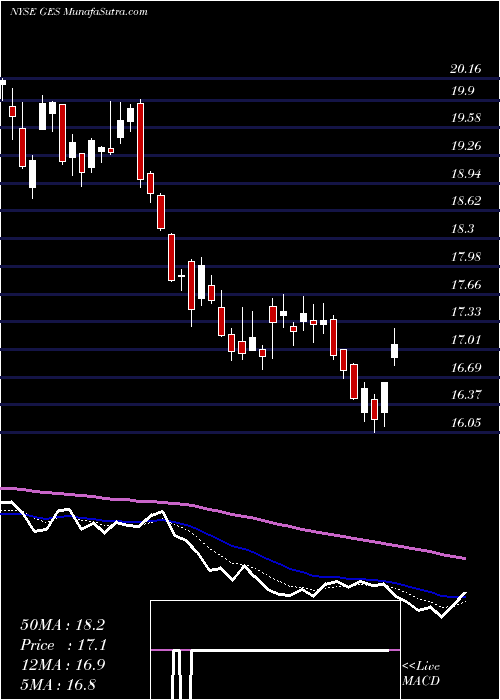Screen dimensions: 500x700
Task: Click the 19.9 price axis label
Action: pyautogui.click(x=463, y=92)
